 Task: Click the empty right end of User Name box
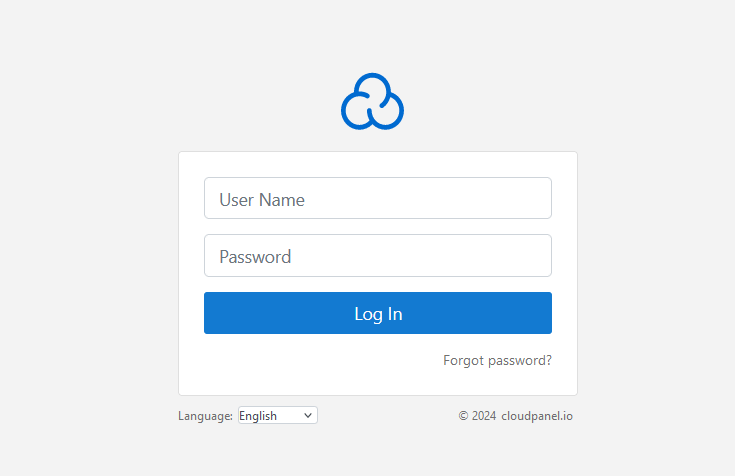point(516,198)
